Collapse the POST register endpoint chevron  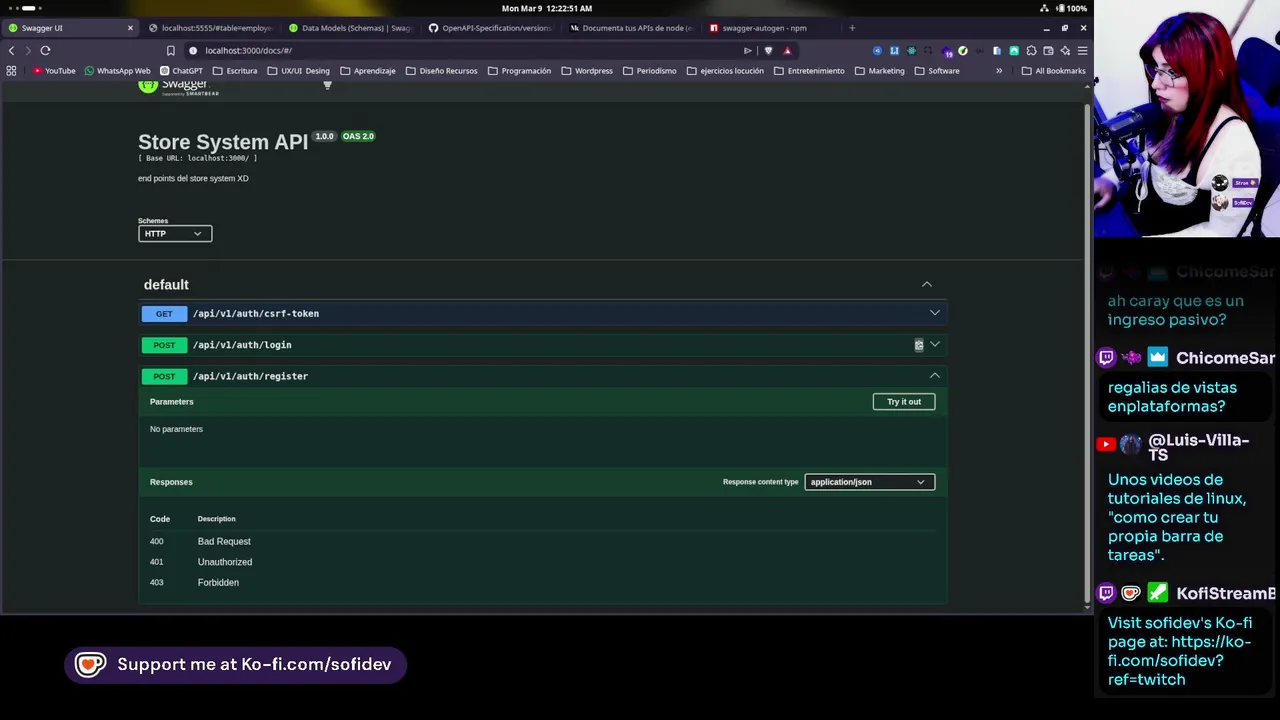tap(935, 376)
